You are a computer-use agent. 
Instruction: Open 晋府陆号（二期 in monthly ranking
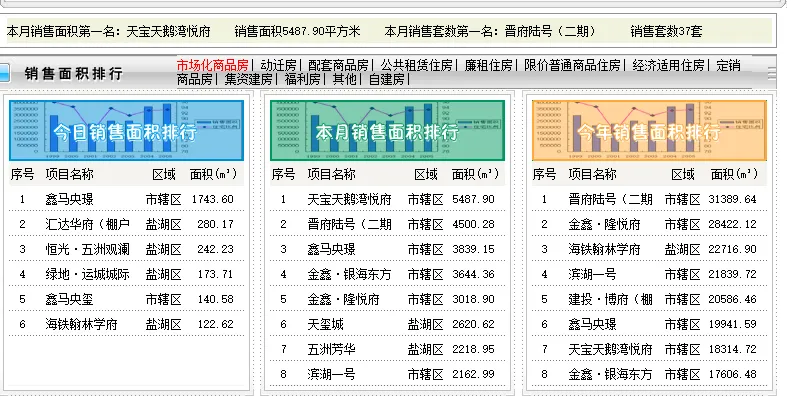[x=350, y=224]
